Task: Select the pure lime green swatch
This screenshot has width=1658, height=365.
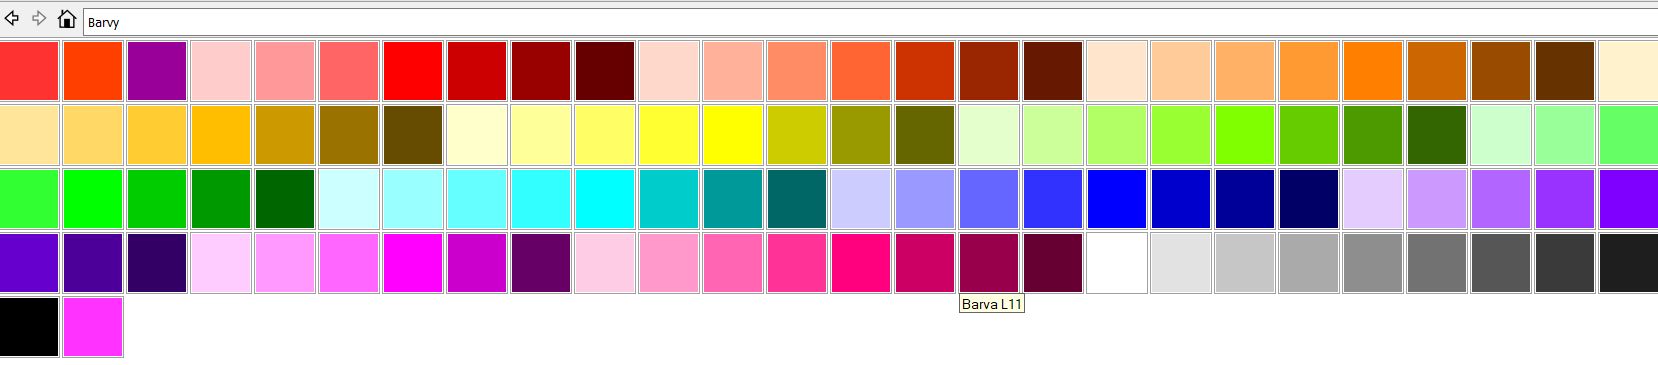Action: pyautogui.click(x=93, y=199)
